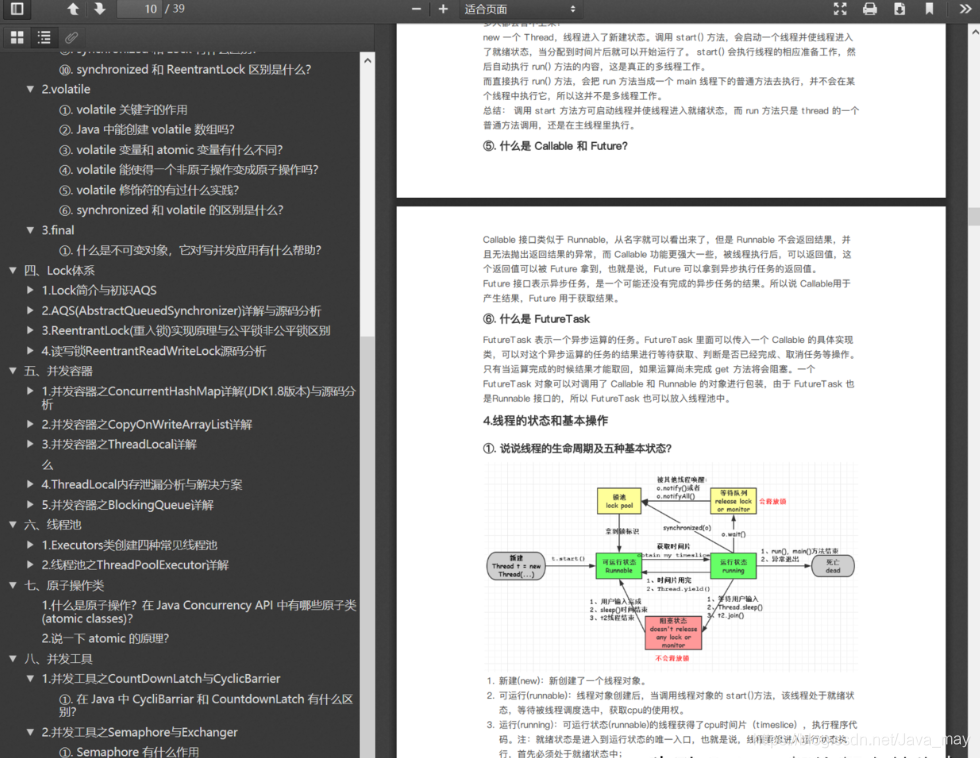Collapse the 五、并发容器 section
Screen dimensions: 980x758
[12, 371]
